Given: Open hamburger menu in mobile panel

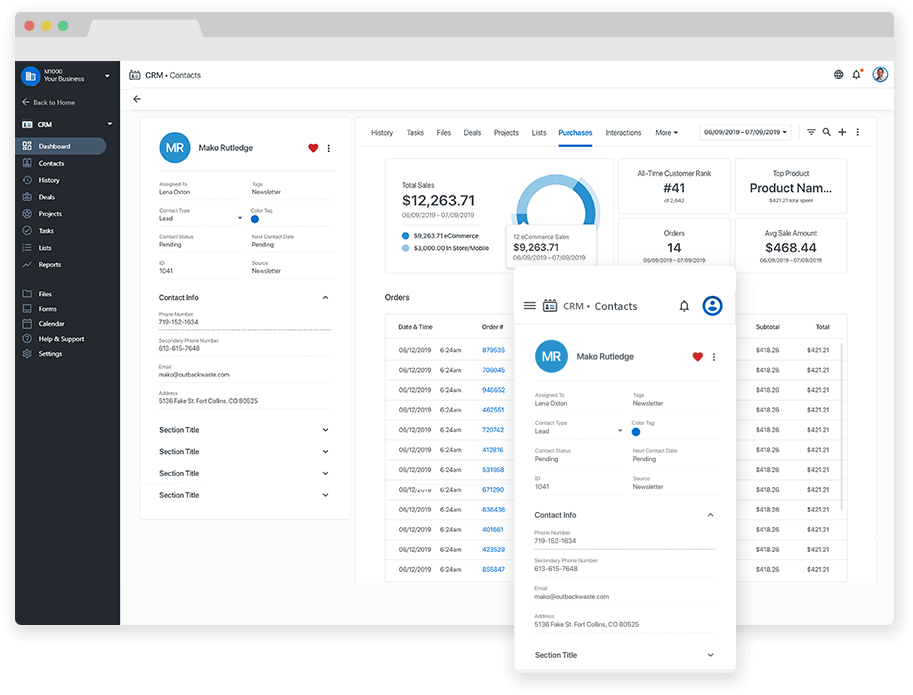Looking at the screenshot, I should (529, 306).
